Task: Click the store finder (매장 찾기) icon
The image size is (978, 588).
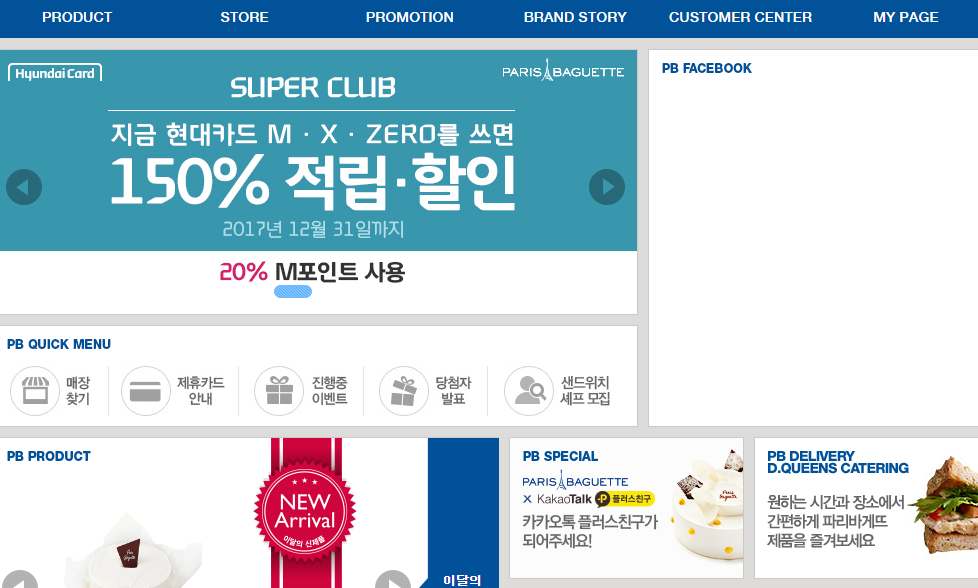Action: (35, 391)
